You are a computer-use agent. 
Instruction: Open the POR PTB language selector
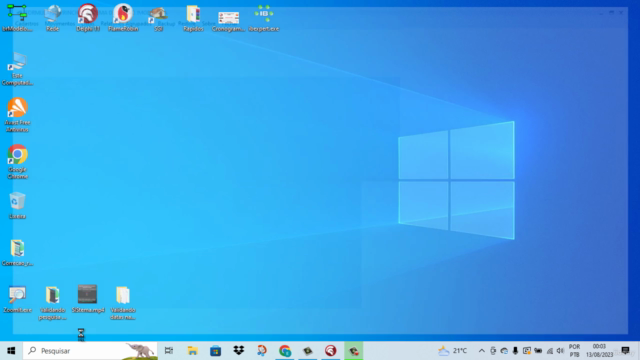[x=574, y=351]
